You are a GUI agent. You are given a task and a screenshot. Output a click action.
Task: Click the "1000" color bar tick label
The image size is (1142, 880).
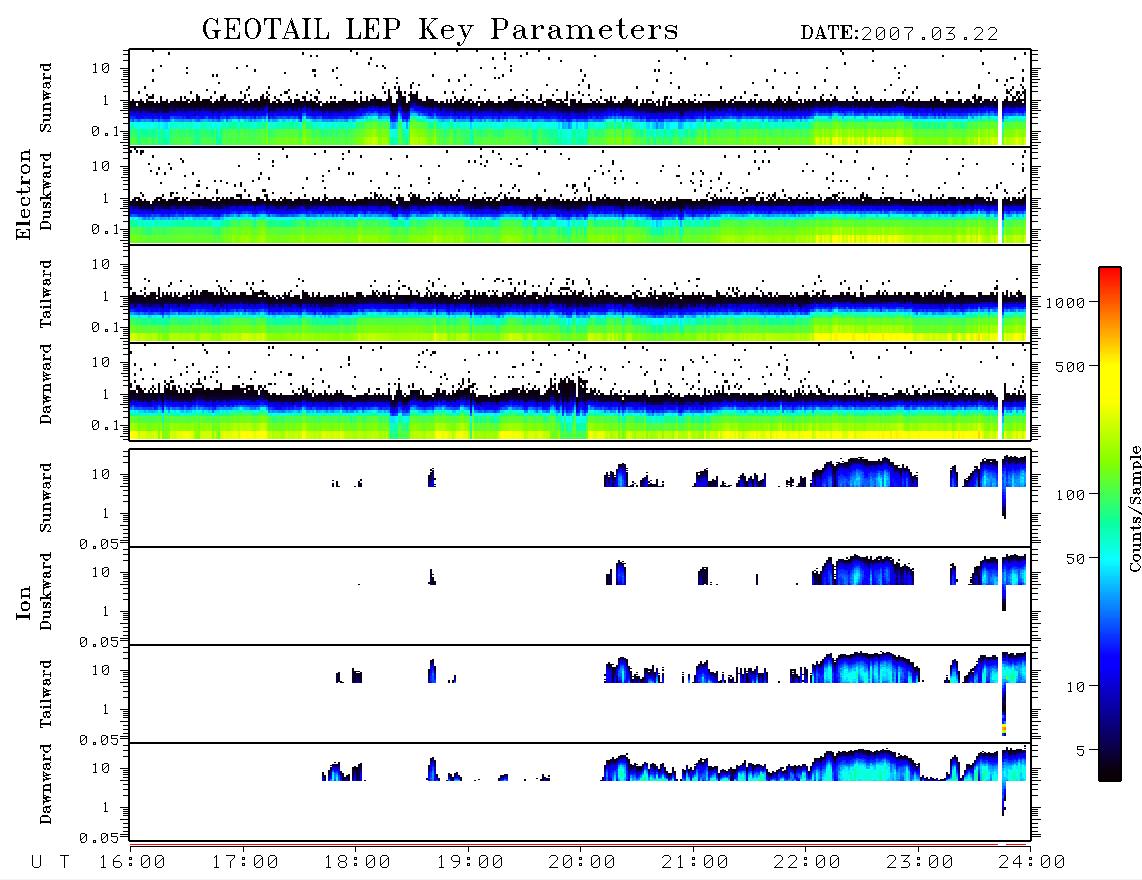pyautogui.click(x=1066, y=302)
